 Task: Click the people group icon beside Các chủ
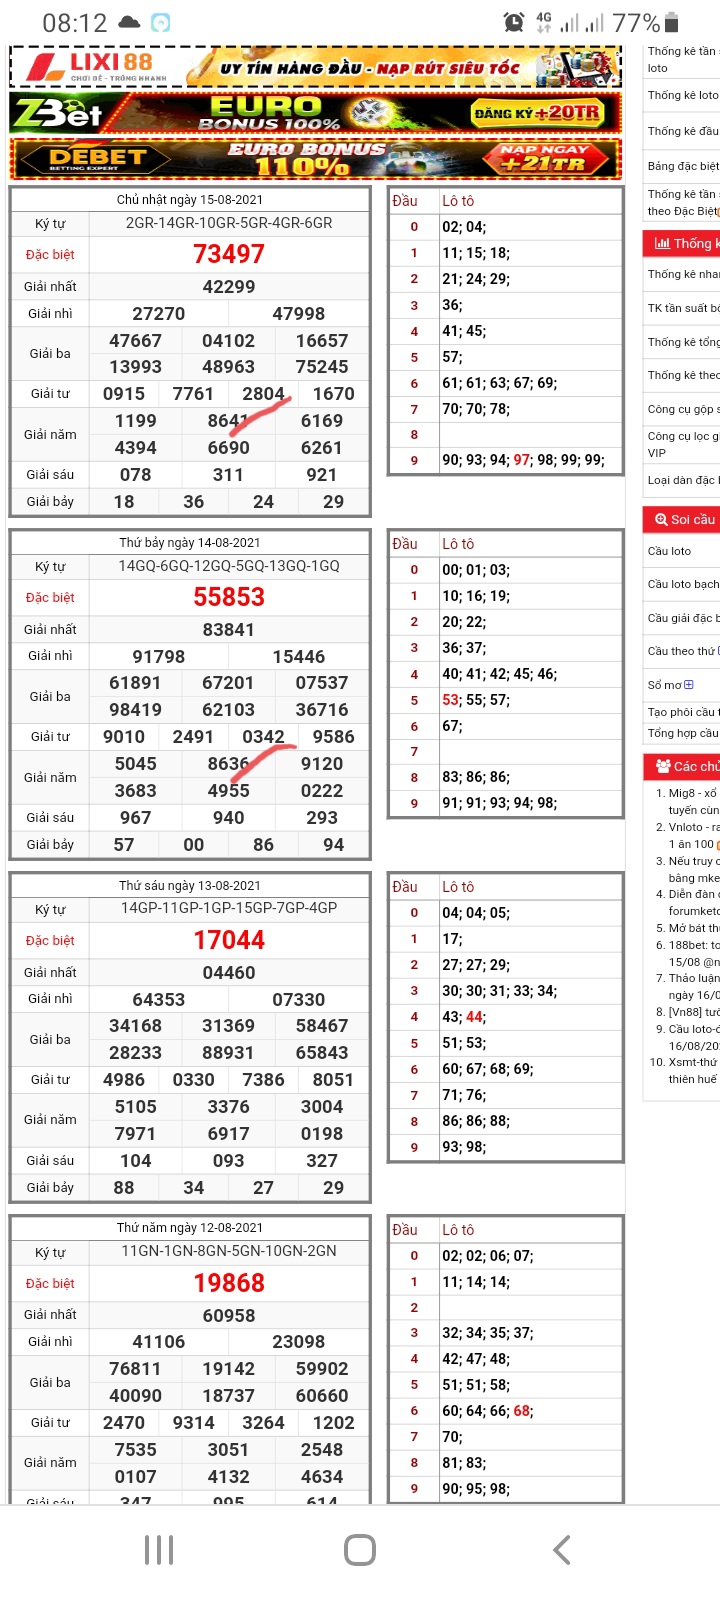pyautogui.click(x=663, y=766)
